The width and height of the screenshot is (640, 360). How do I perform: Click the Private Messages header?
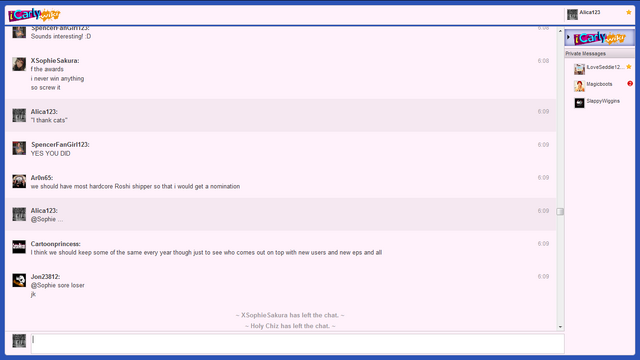coord(600,53)
